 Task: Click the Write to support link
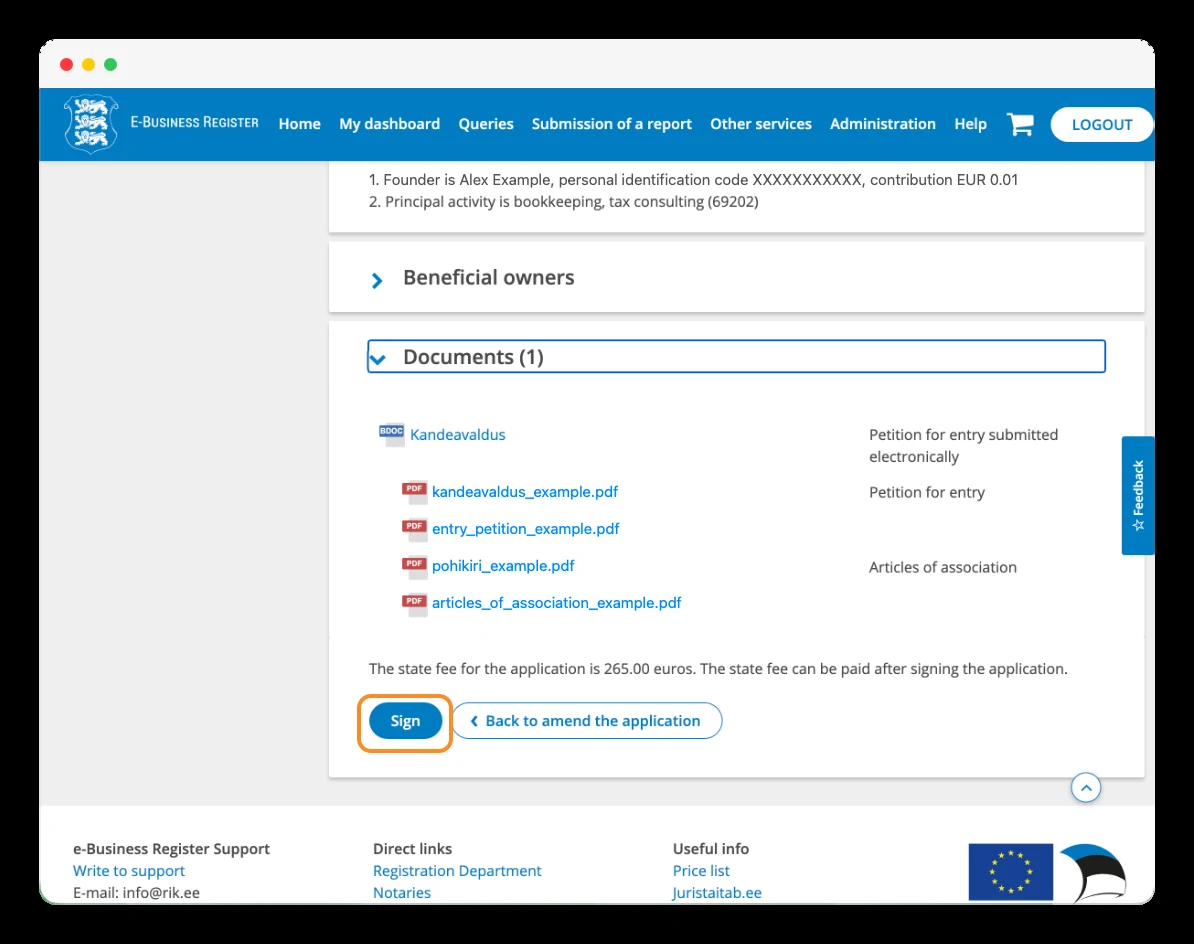point(129,871)
